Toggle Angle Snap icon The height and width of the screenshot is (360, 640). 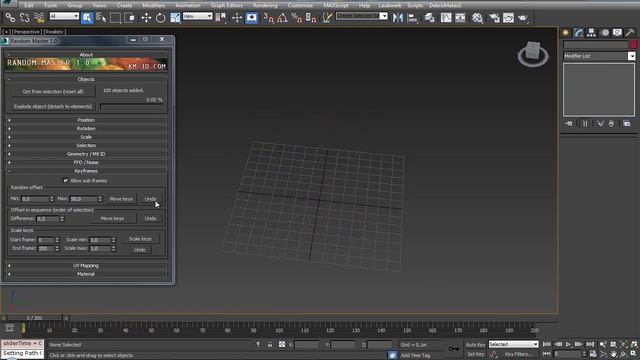282,18
